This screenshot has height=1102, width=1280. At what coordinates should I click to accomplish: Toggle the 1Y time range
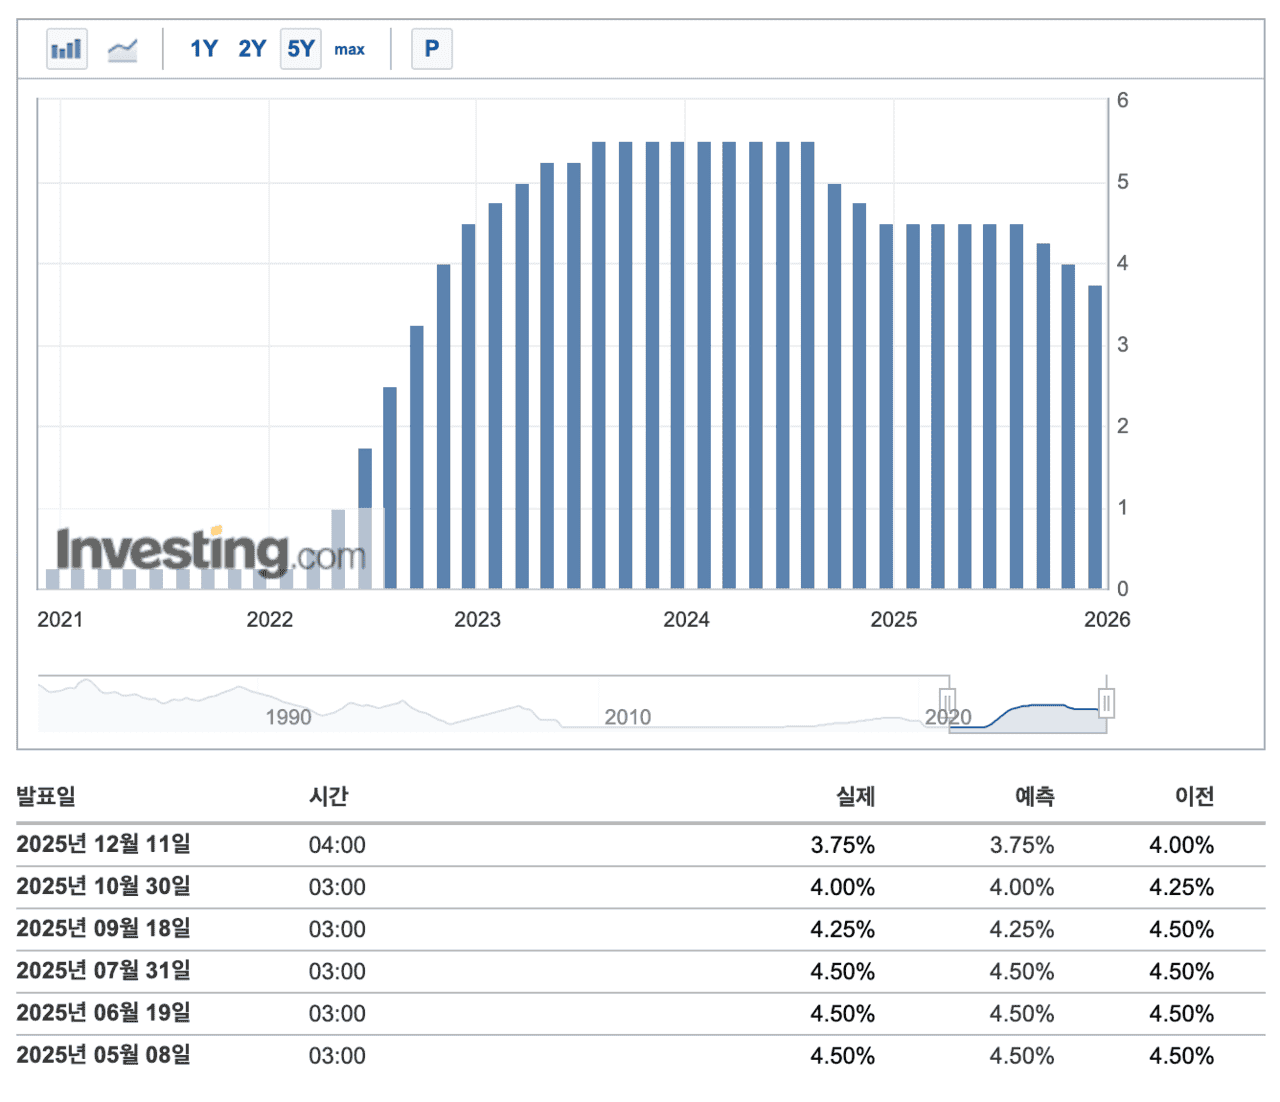click(x=203, y=48)
